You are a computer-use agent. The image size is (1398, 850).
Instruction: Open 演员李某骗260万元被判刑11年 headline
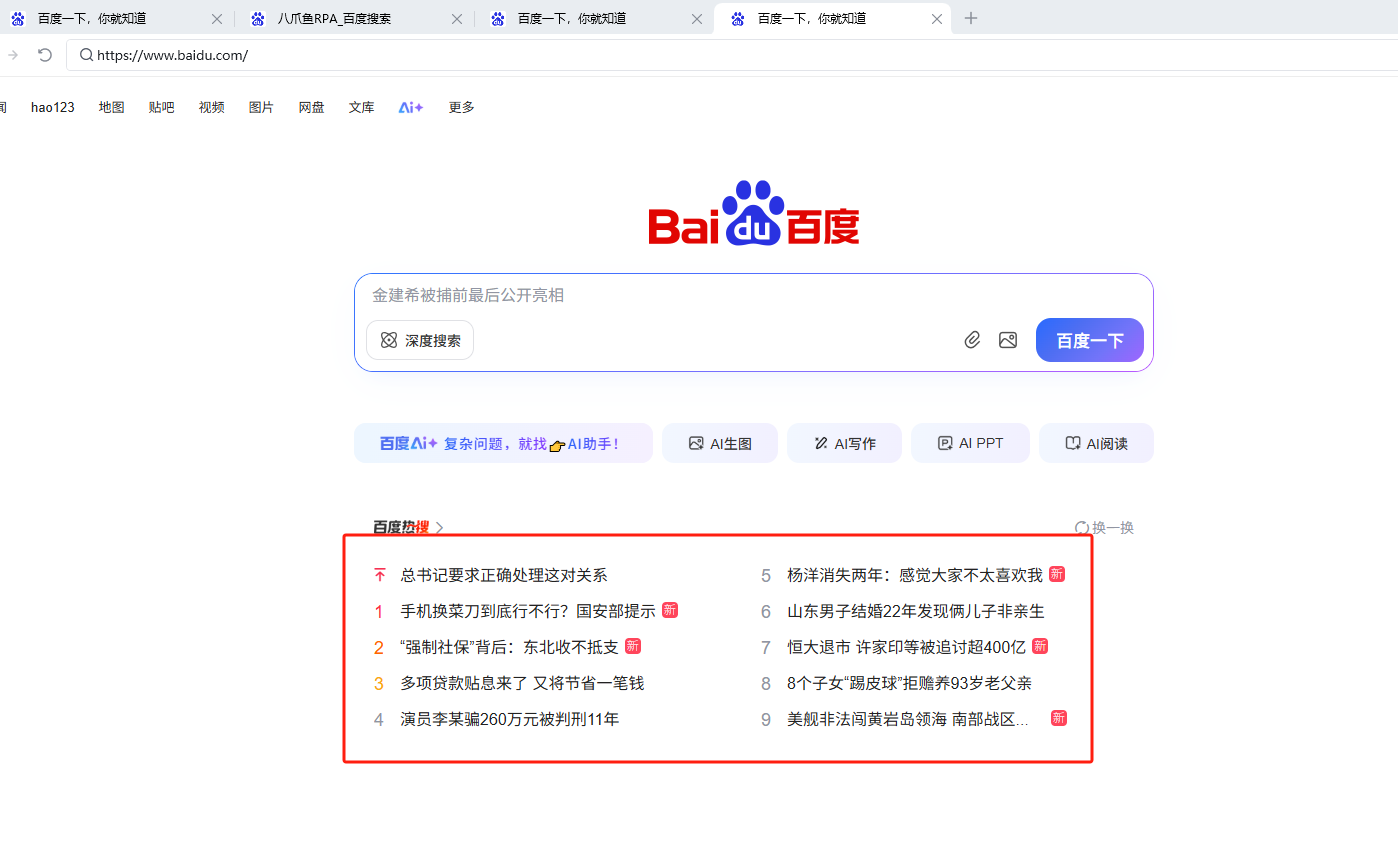(x=510, y=719)
